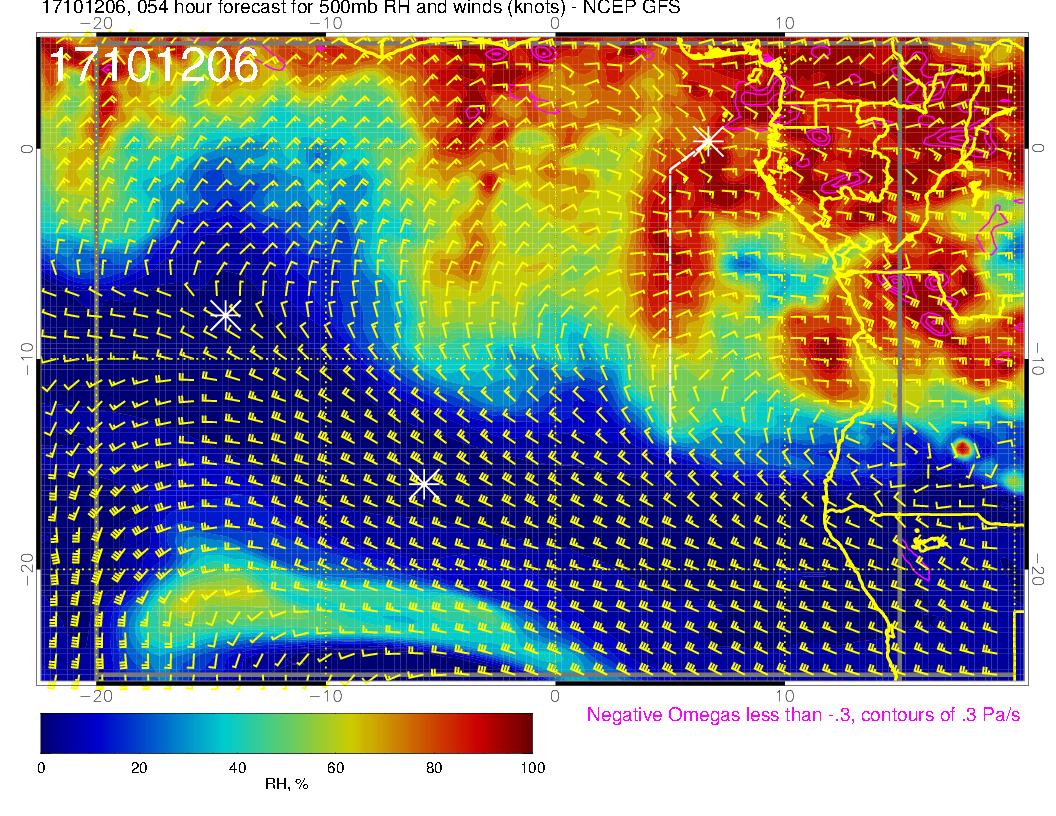Click the 'RH, %' colorbar label
This screenshot has height=816, width=1056.
click(x=286, y=784)
